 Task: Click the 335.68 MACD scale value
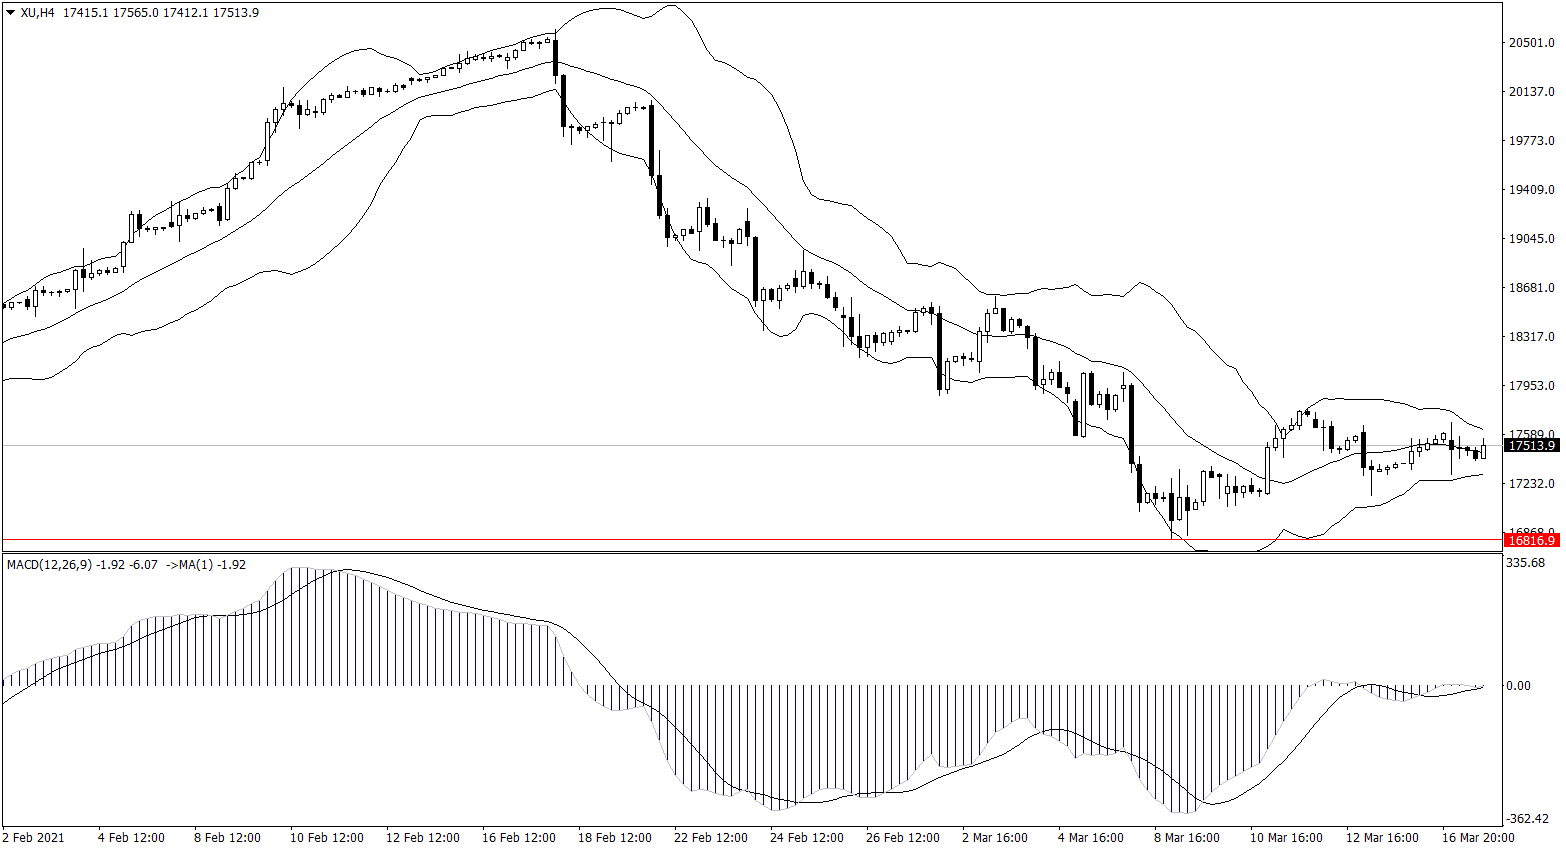tap(1525, 563)
